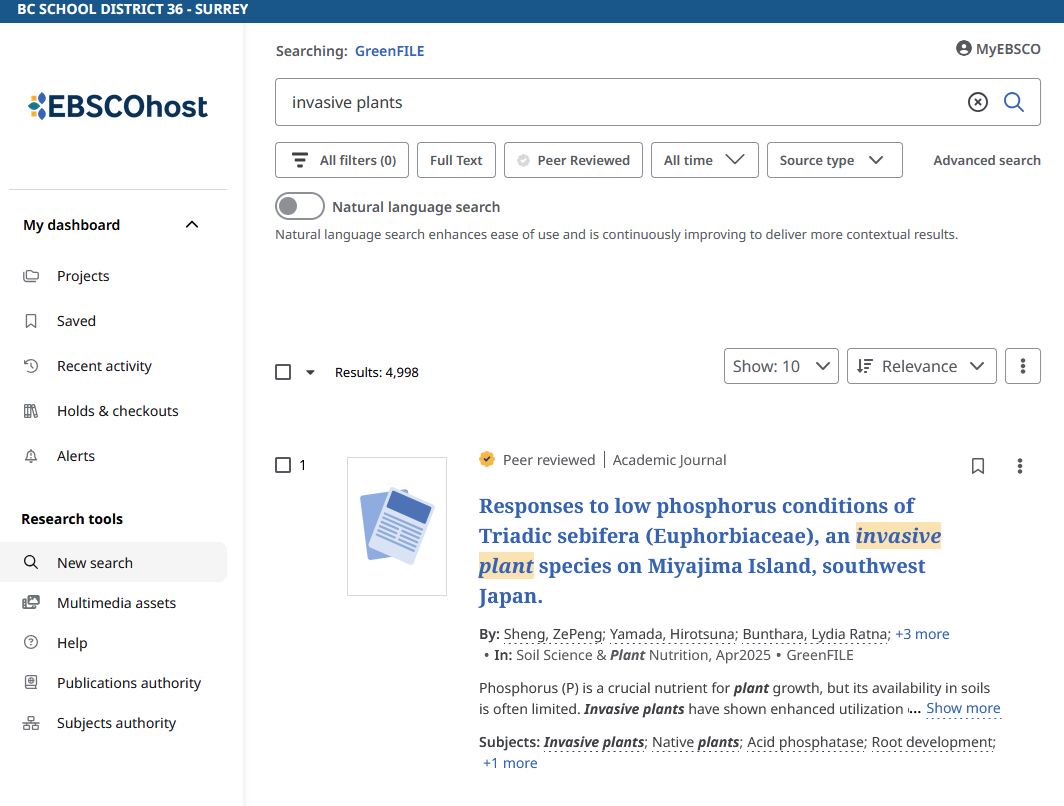Open Subjects authority
The width and height of the screenshot is (1064, 806).
(116, 723)
